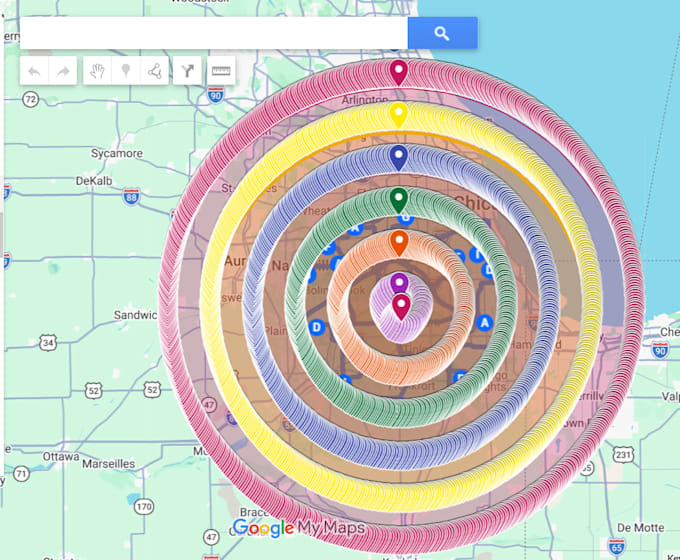Focus the map search input field
This screenshot has height=560, width=680.
point(214,33)
